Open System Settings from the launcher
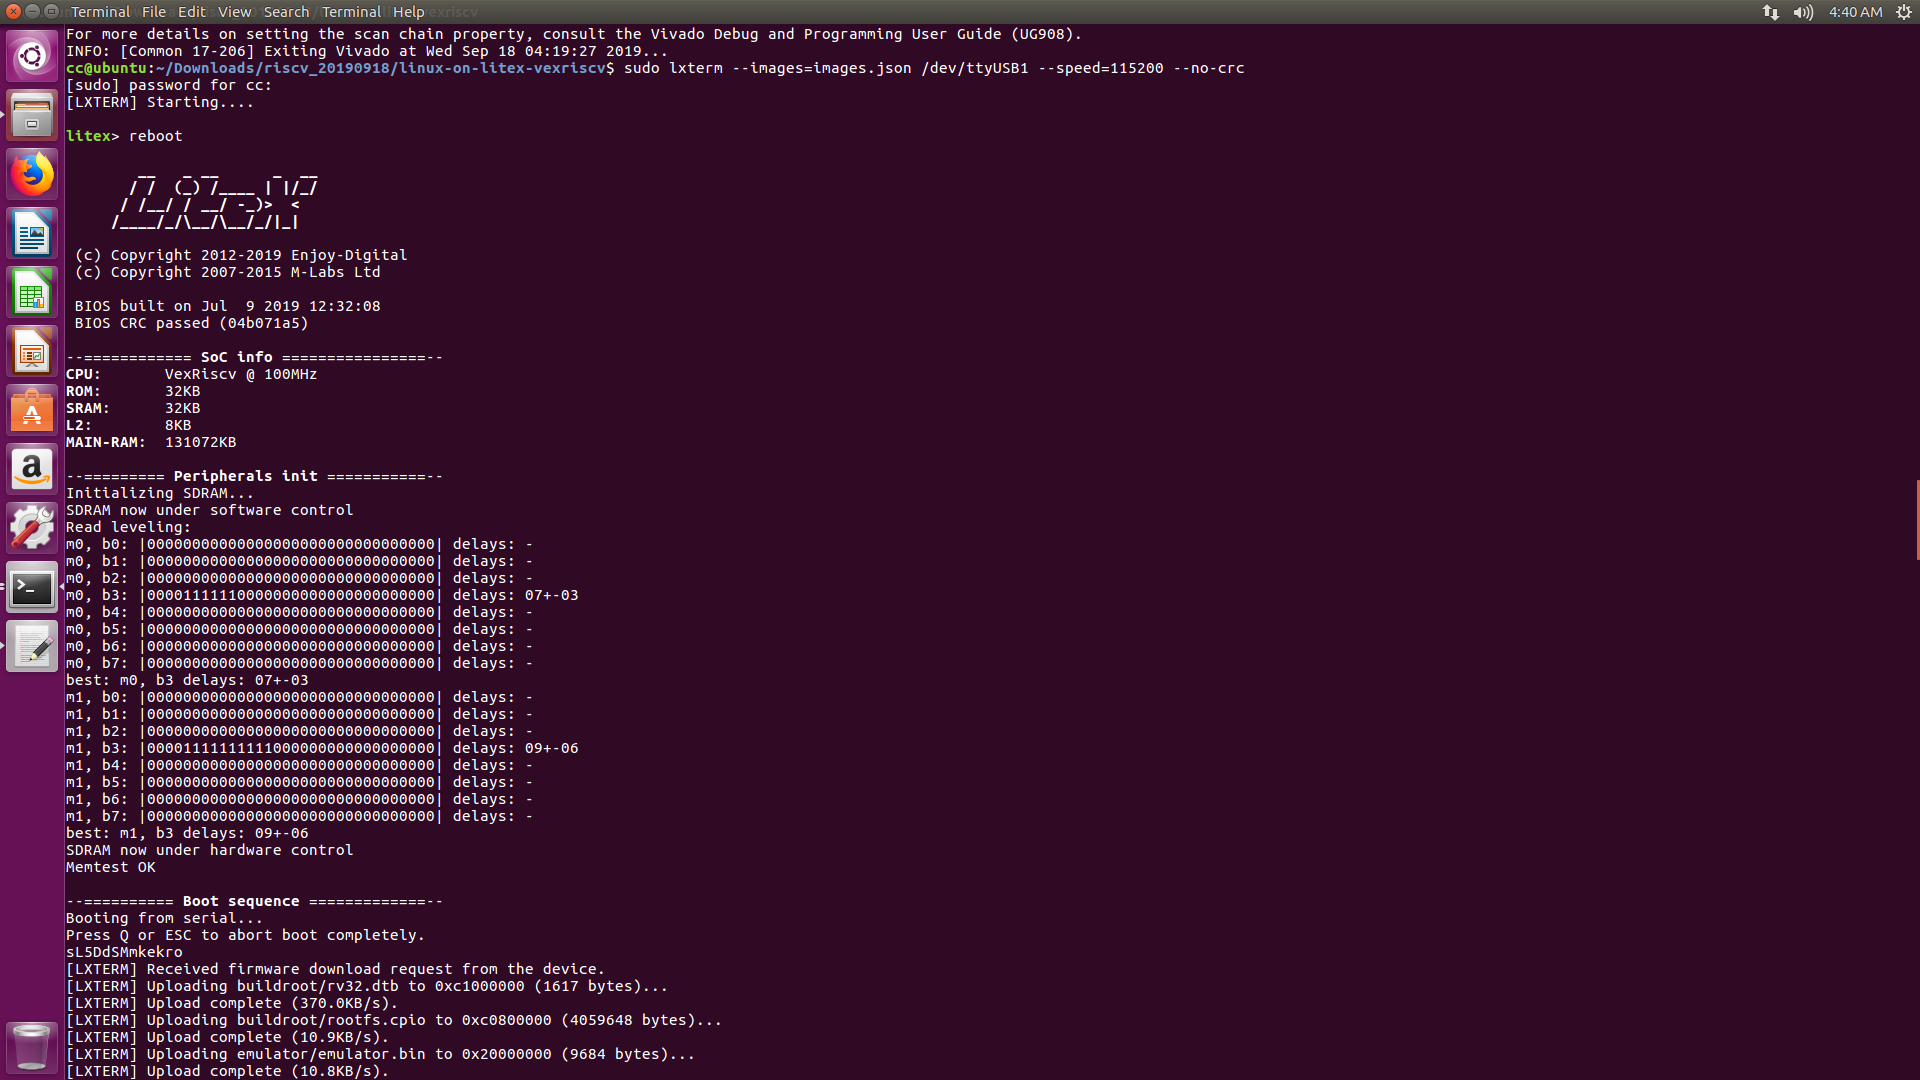This screenshot has width=1920, height=1080. pos(32,527)
